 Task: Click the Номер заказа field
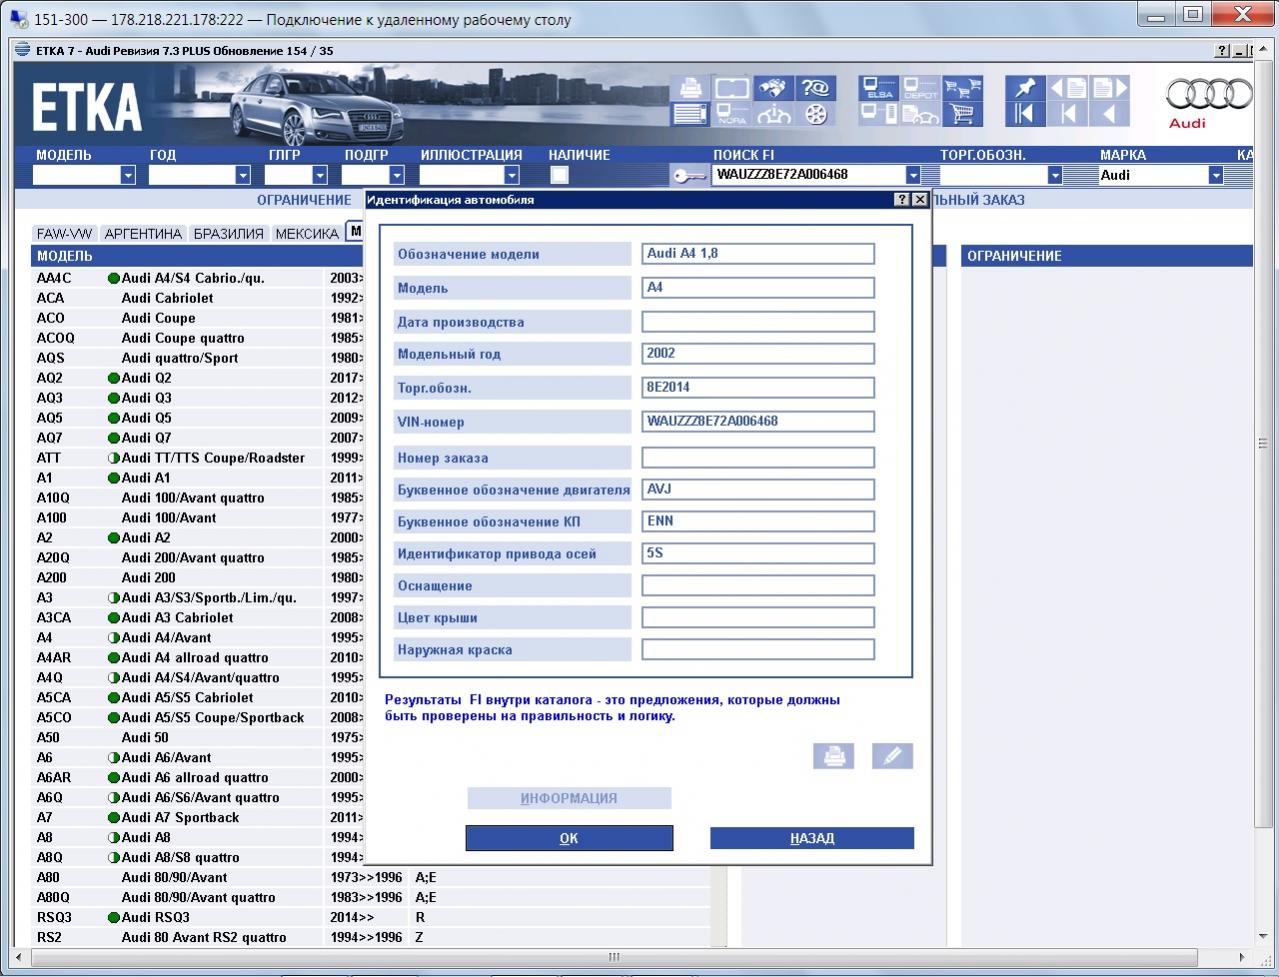(x=758, y=458)
